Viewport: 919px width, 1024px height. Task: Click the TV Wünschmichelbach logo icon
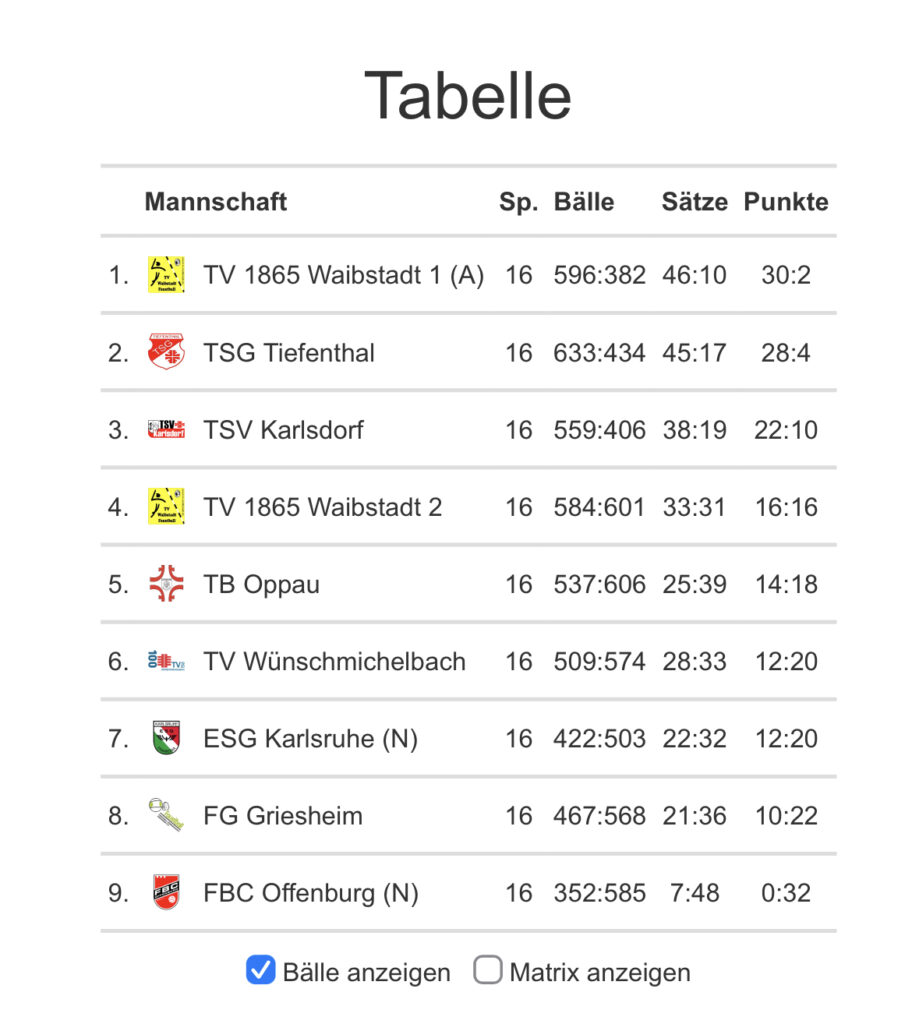(x=166, y=661)
